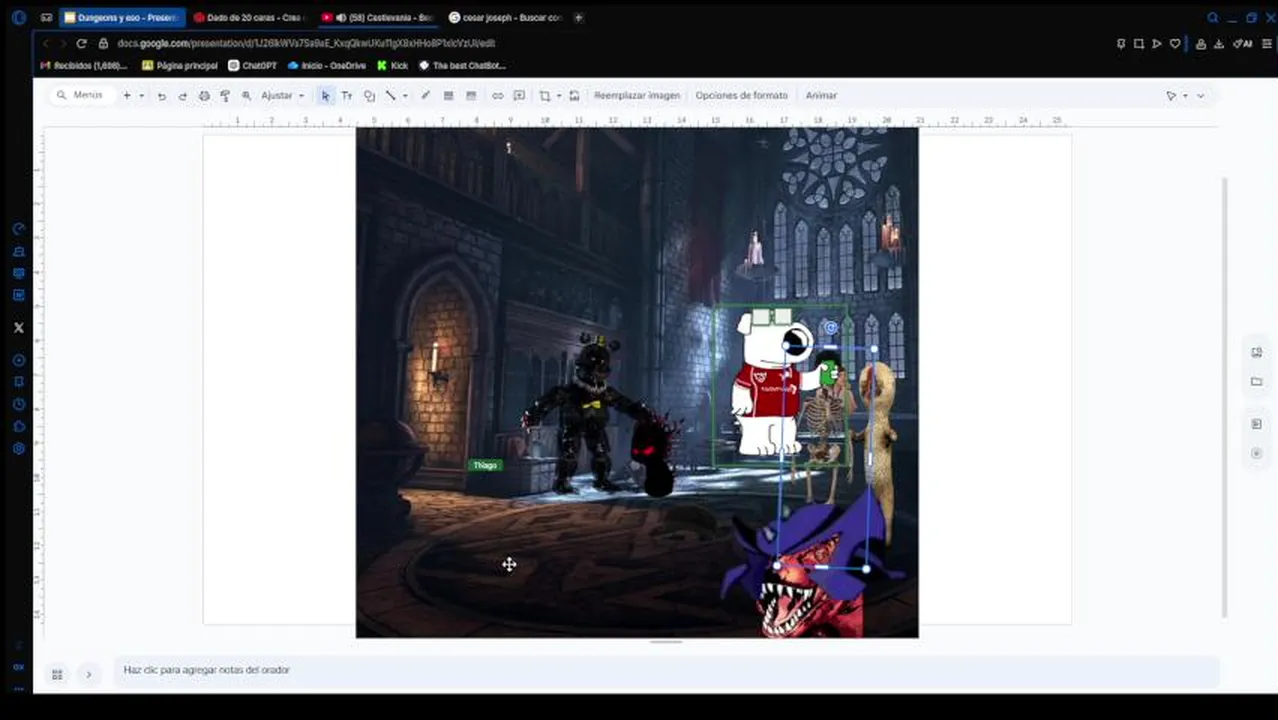Click the browser search magnifier icon
Screen dimensions: 1278x720
(x=1212, y=17)
